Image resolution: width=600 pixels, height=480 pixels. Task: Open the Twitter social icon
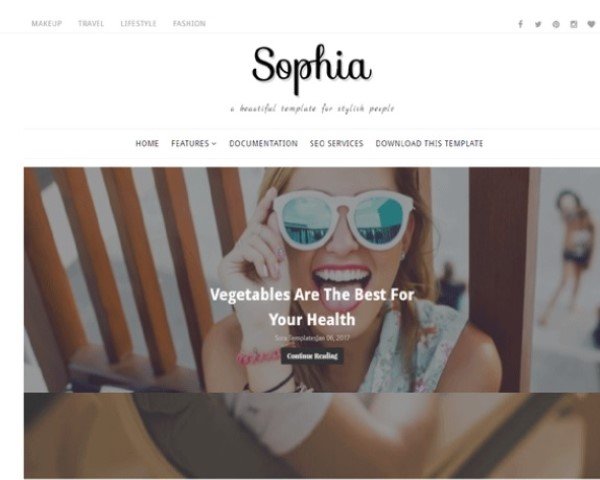(x=538, y=24)
